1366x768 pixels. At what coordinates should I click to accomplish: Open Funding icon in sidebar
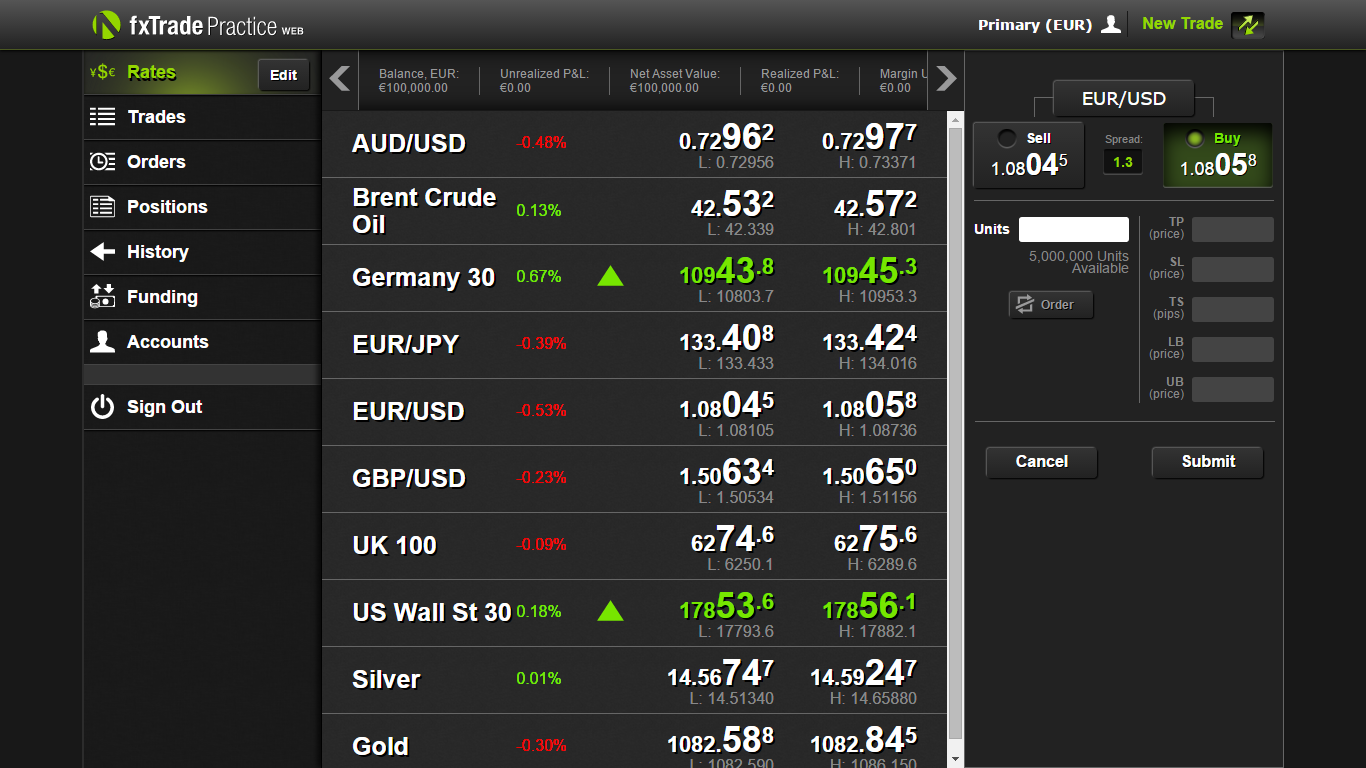[x=102, y=297]
